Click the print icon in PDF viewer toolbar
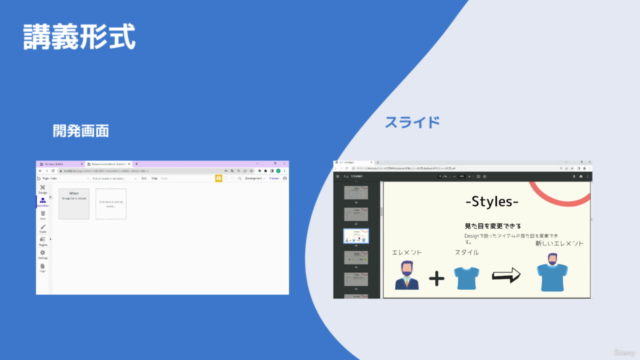640x360 pixels. (581, 176)
